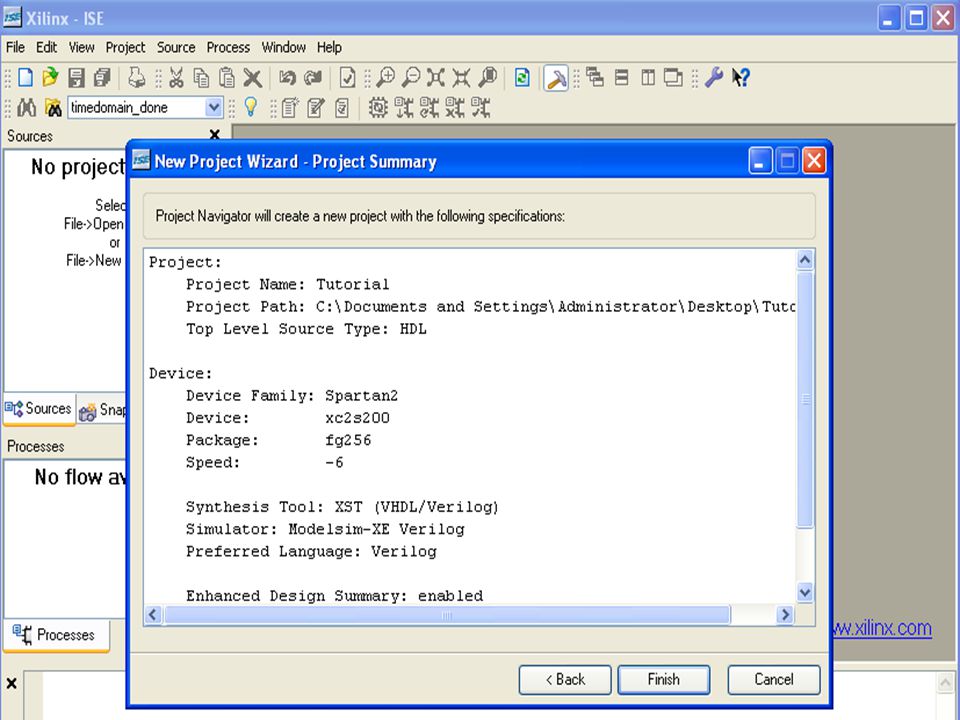The height and width of the screenshot is (720, 960).
Task: Minimize the New Project Wizard dialog
Action: pyautogui.click(x=760, y=162)
